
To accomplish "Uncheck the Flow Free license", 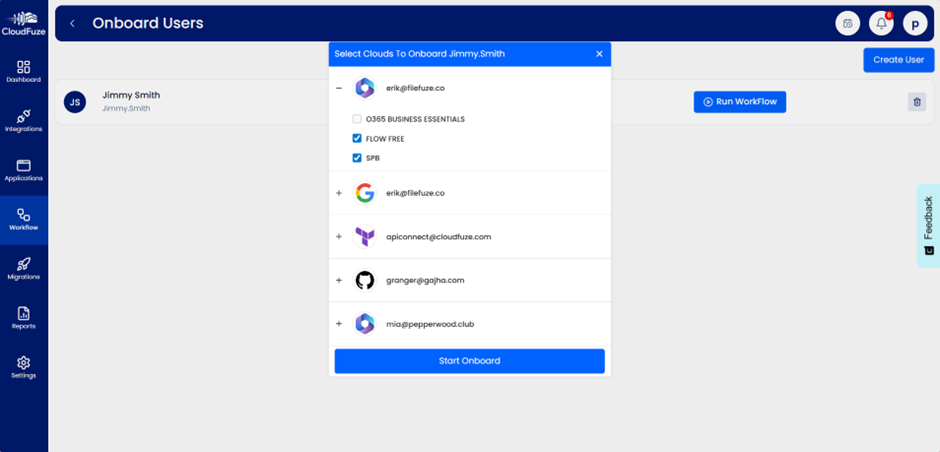I will (x=357, y=139).
